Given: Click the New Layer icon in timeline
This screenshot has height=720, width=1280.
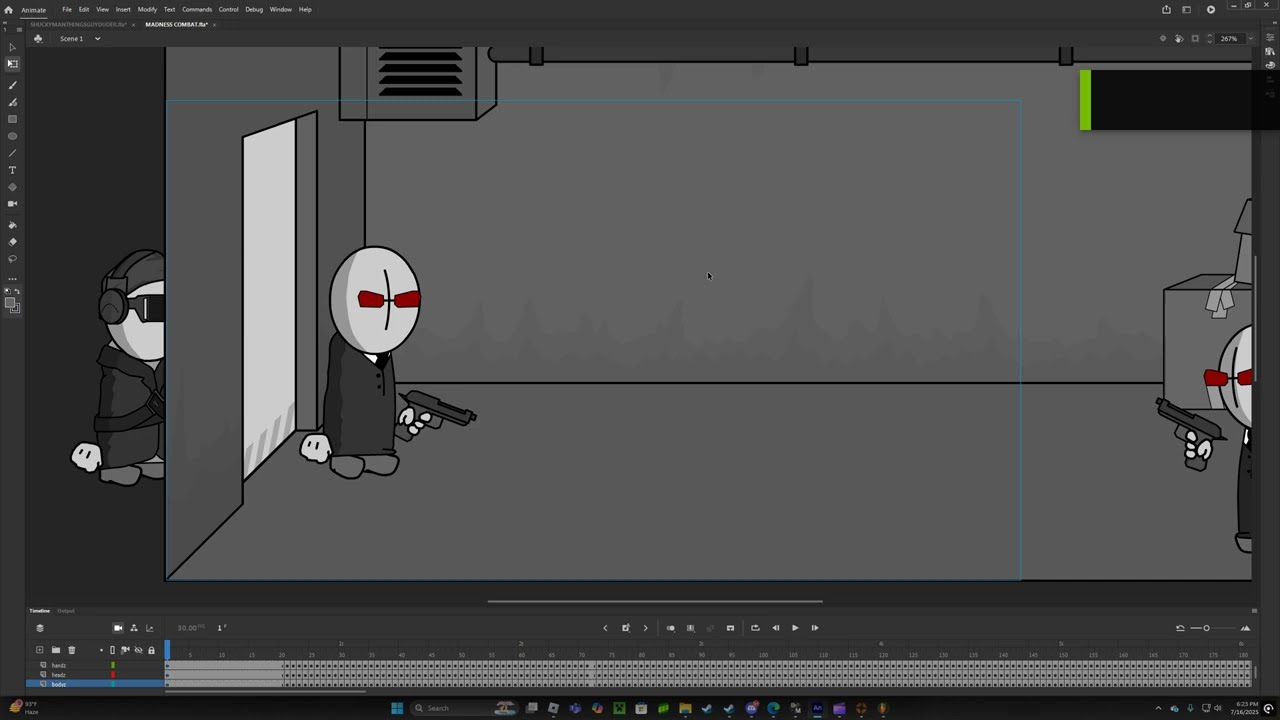Looking at the screenshot, I should click(x=39, y=650).
